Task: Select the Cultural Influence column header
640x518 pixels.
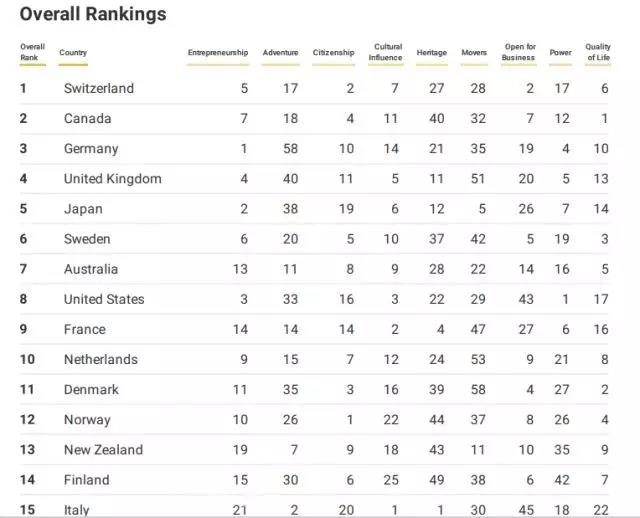Action: 387,52
